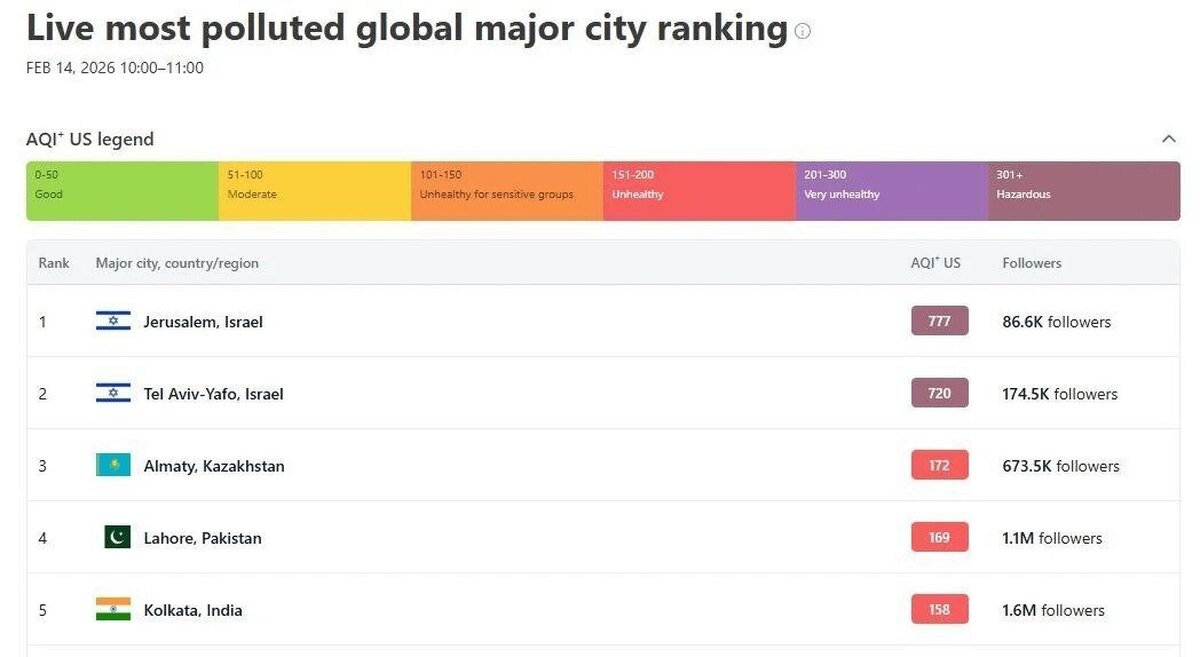Click the Followers column header
1200x657 pixels.
point(1032,263)
